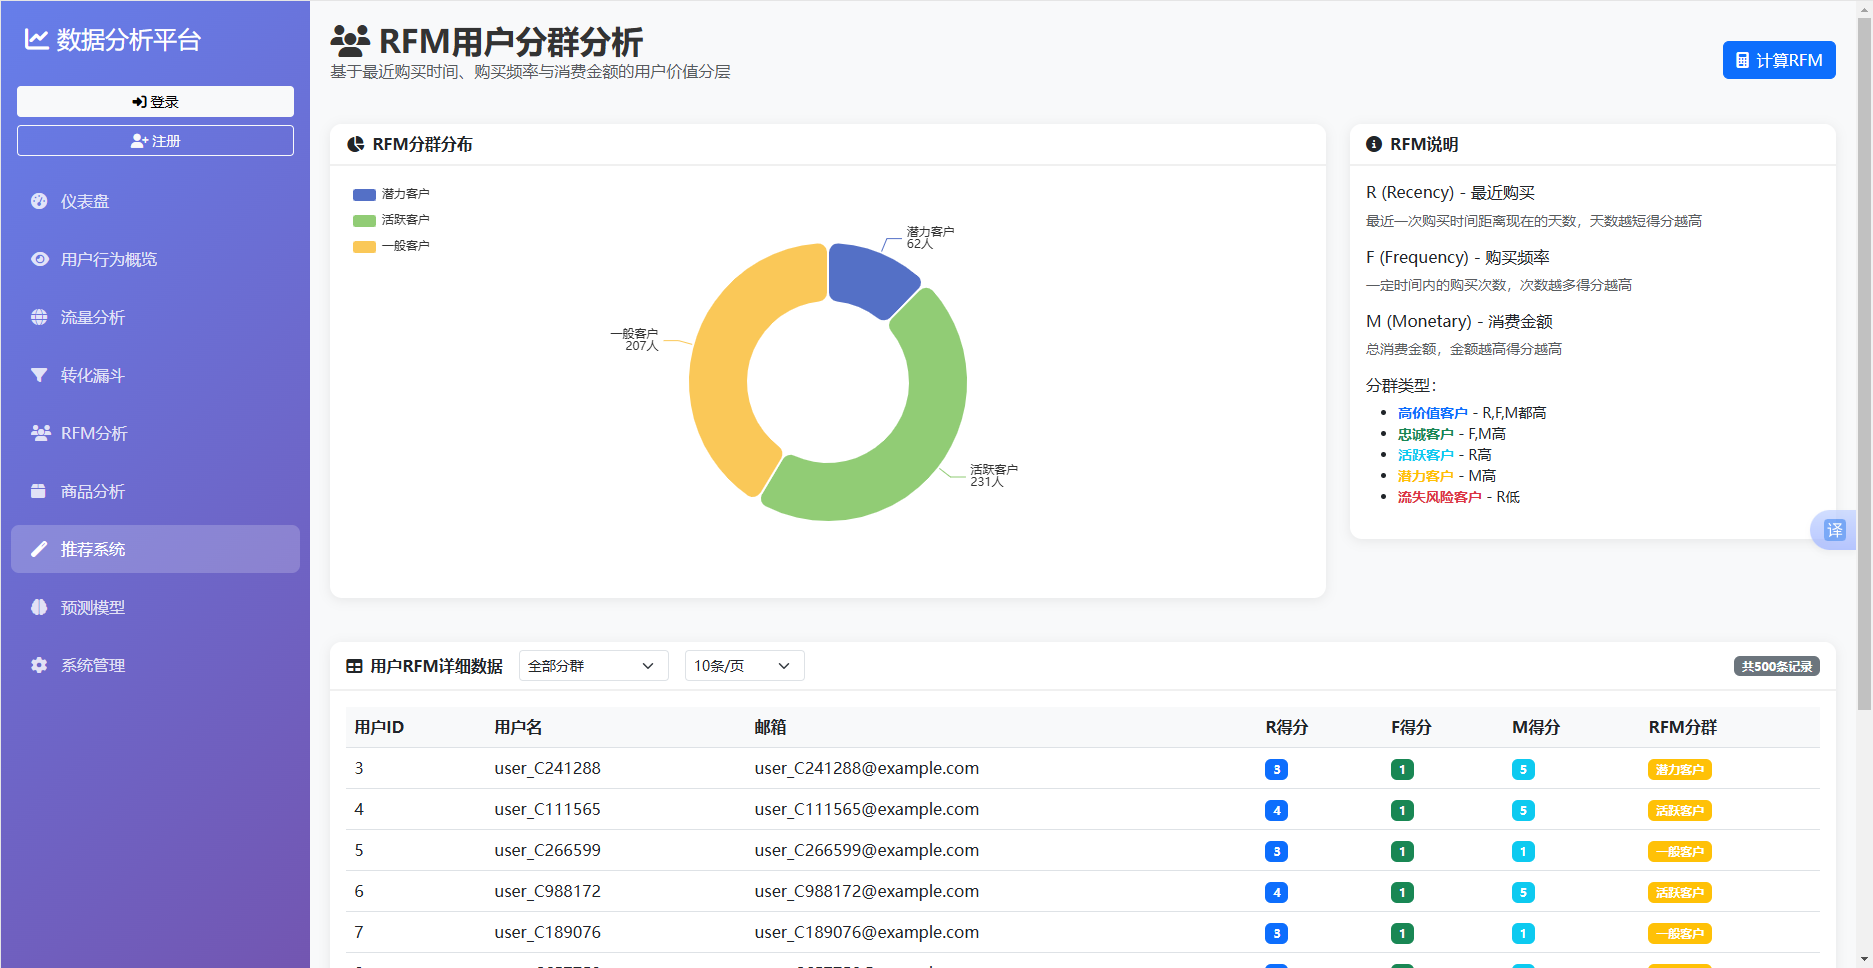This screenshot has width=1873, height=968.
Task: Toggle 活跃客户 legend swatch in chart
Action: pyautogui.click(x=364, y=220)
